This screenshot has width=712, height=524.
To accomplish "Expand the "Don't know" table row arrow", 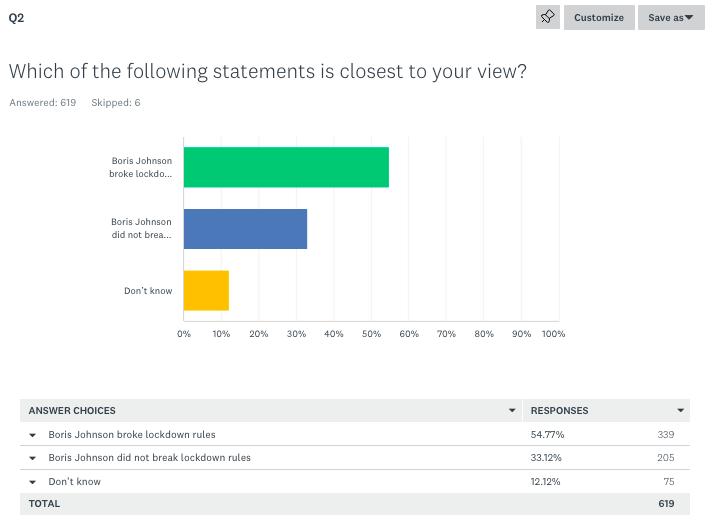I will click(x=32, y=482).
